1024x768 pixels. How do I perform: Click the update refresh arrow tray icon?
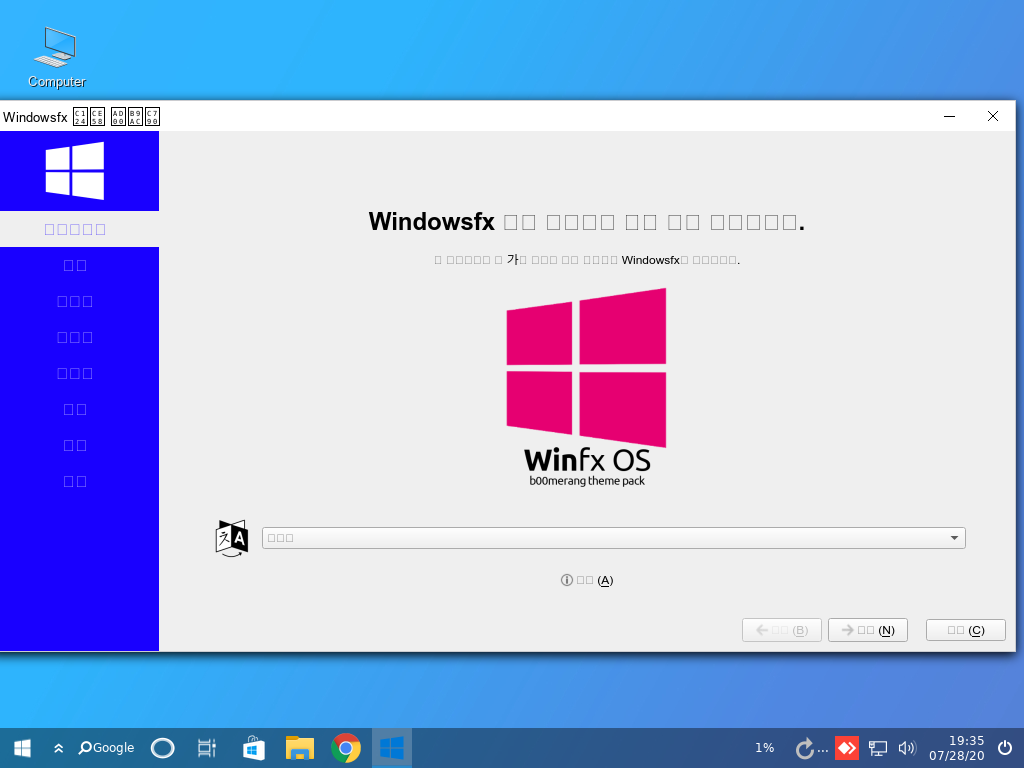805,748
